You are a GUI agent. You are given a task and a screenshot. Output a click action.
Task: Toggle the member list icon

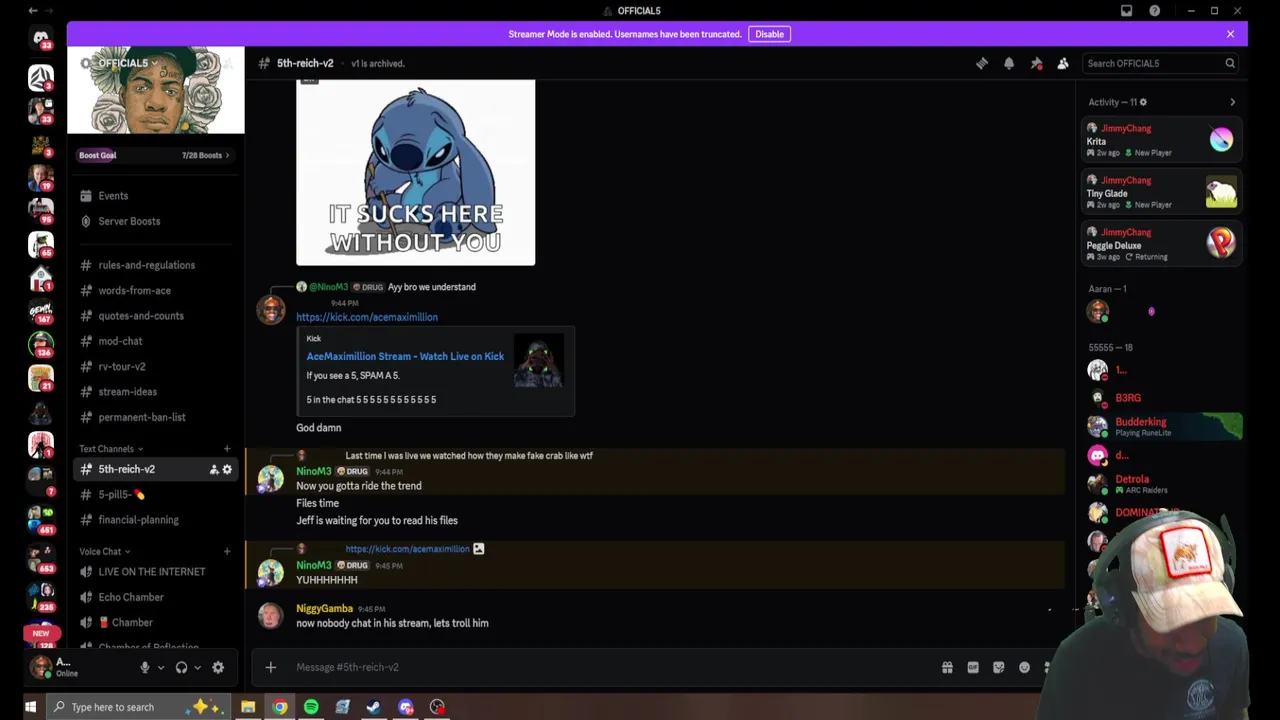tap(1063, 63)
